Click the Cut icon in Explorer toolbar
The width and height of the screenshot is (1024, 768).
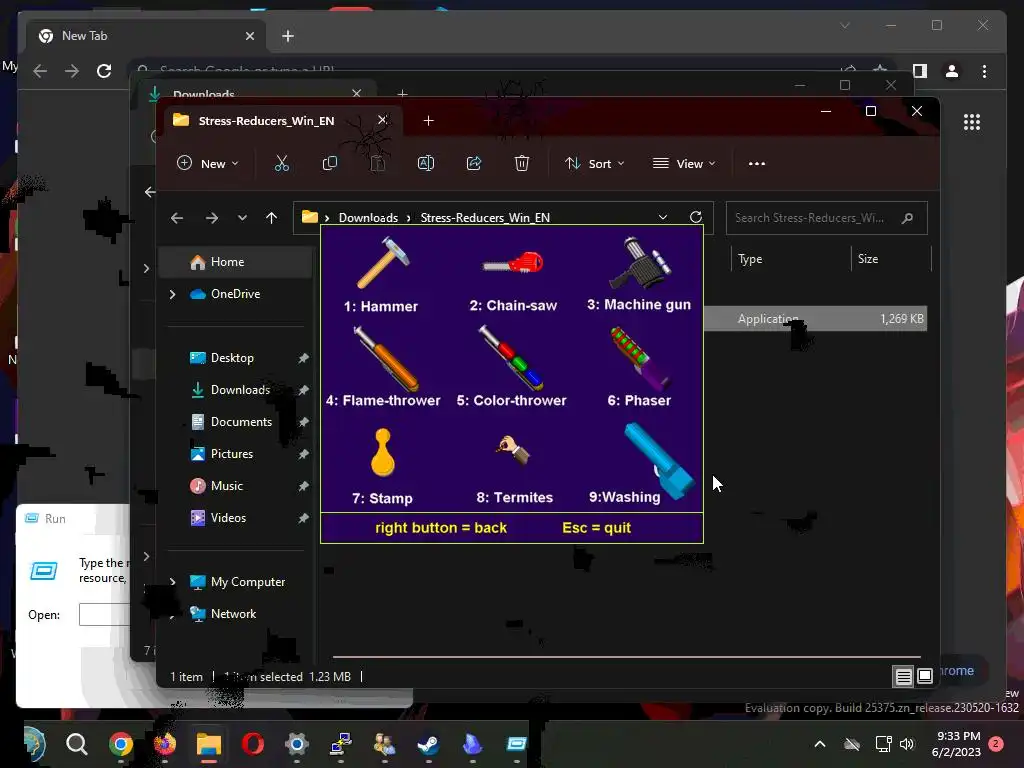click(x=281, y=163)
